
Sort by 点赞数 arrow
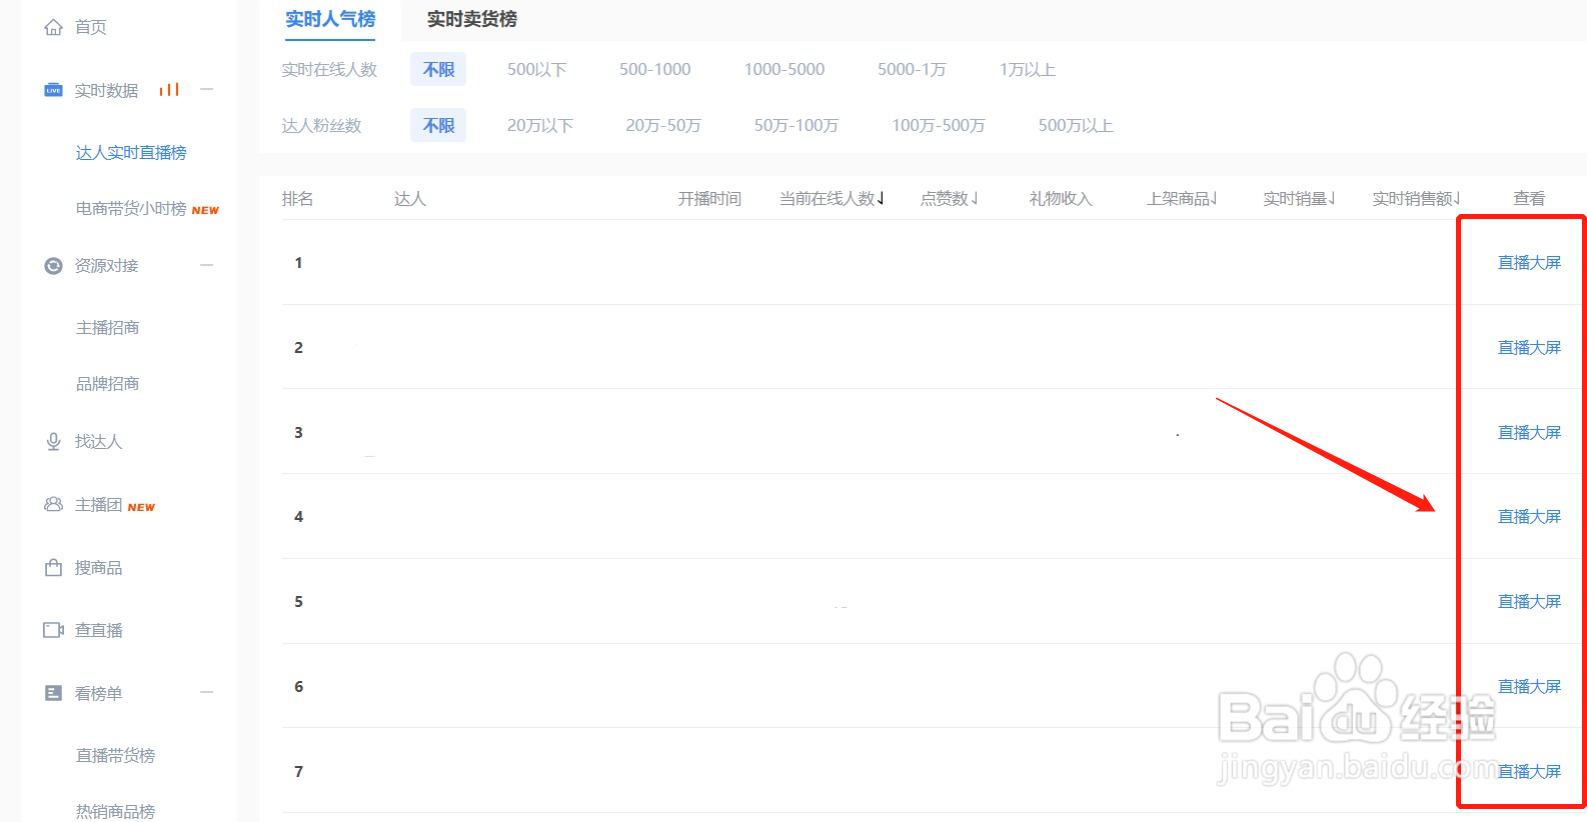(x=974, y=198)
